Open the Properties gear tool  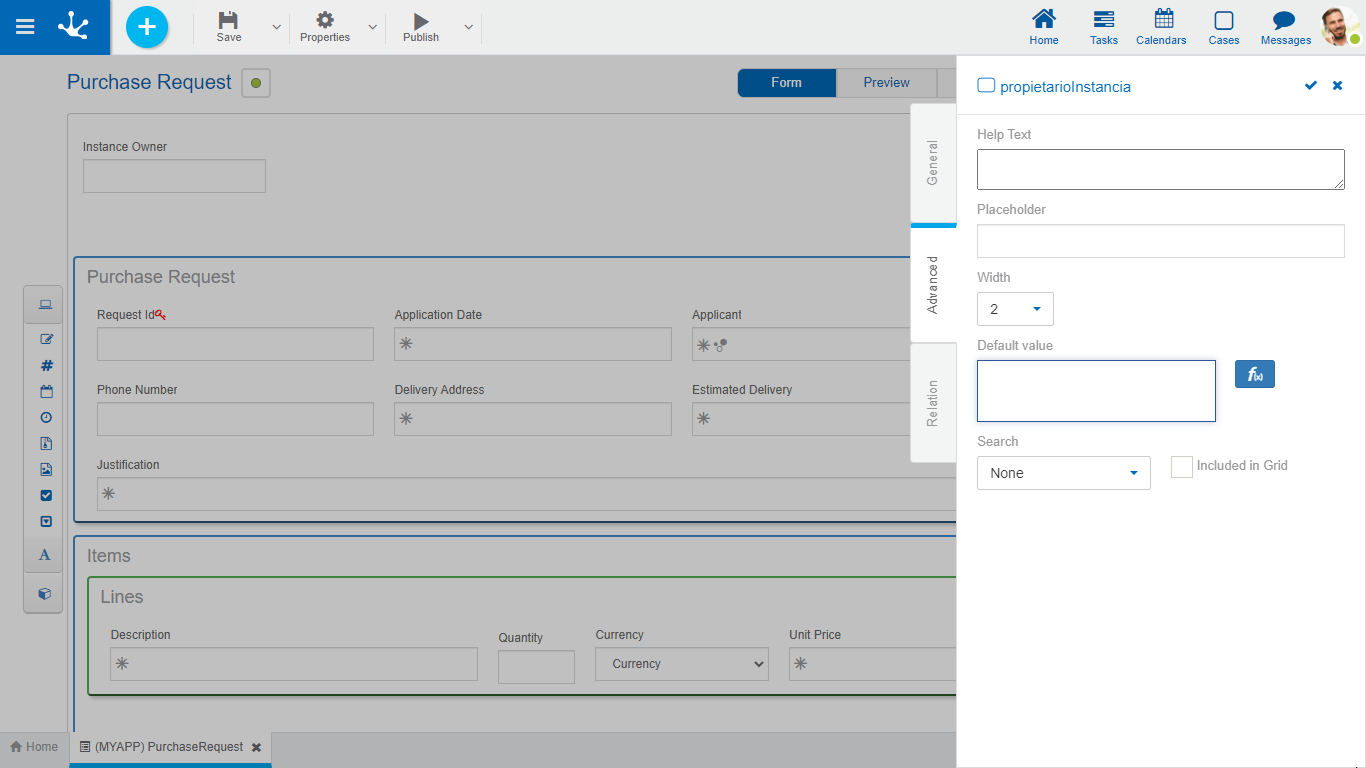click(325, 27)
